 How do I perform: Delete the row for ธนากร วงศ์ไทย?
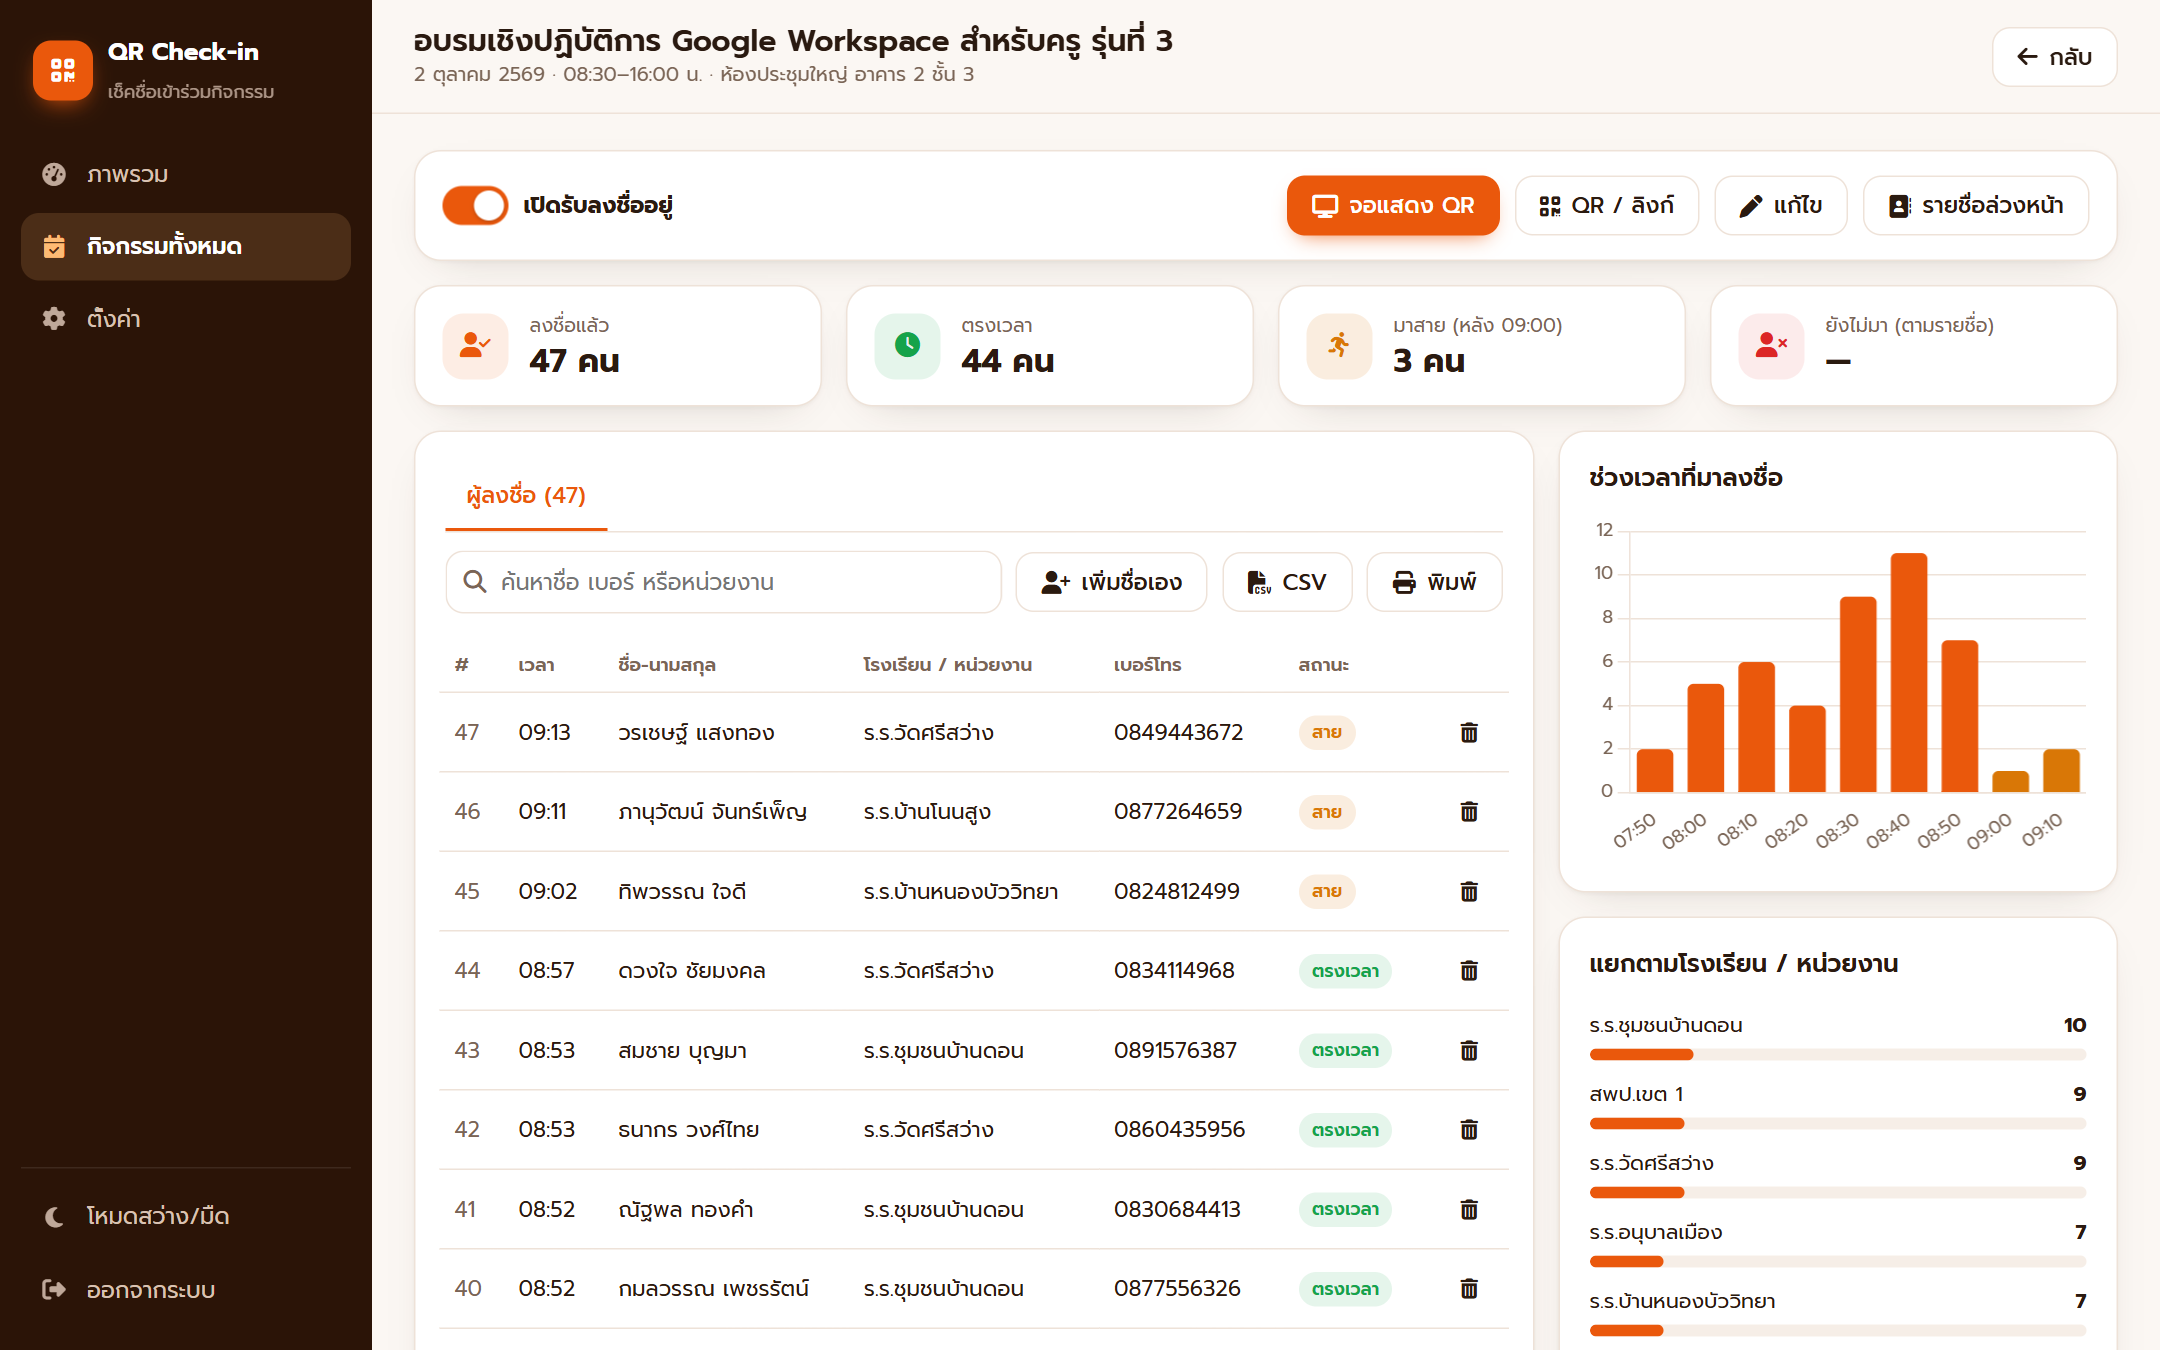pyautogui.click(x=1469, y=1129)
